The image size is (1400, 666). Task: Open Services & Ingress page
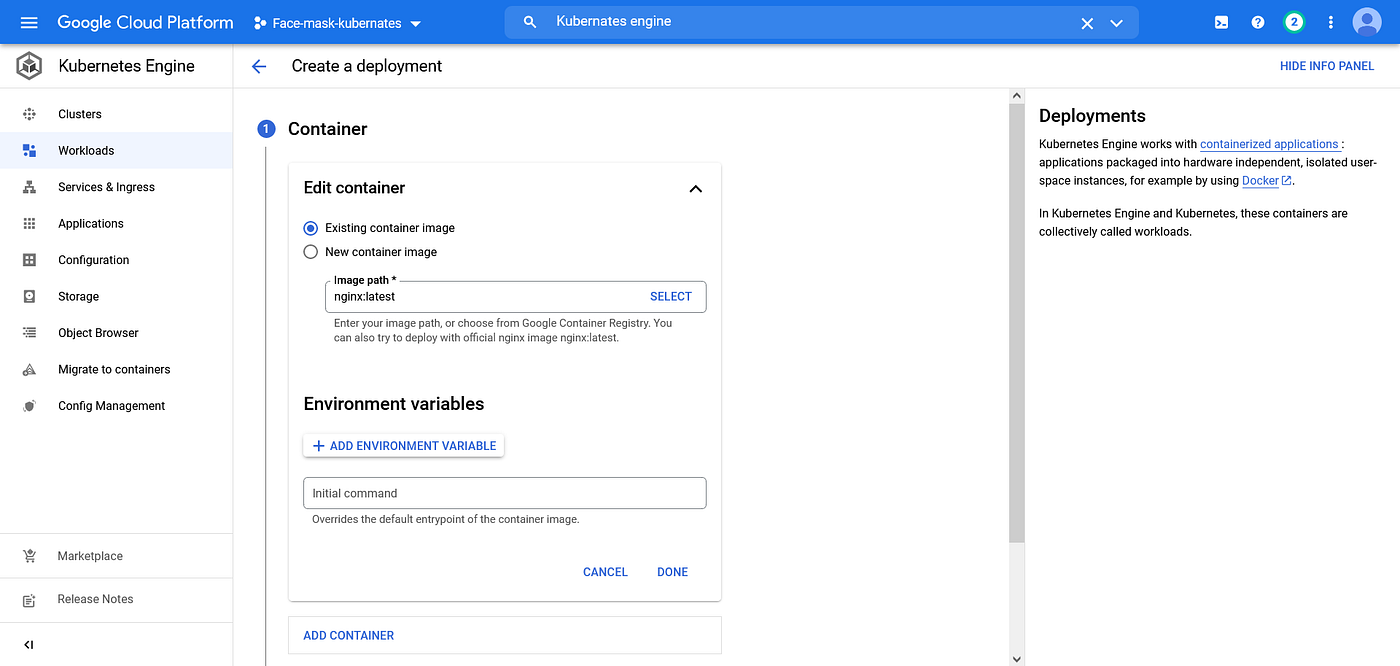coord(116,187)
